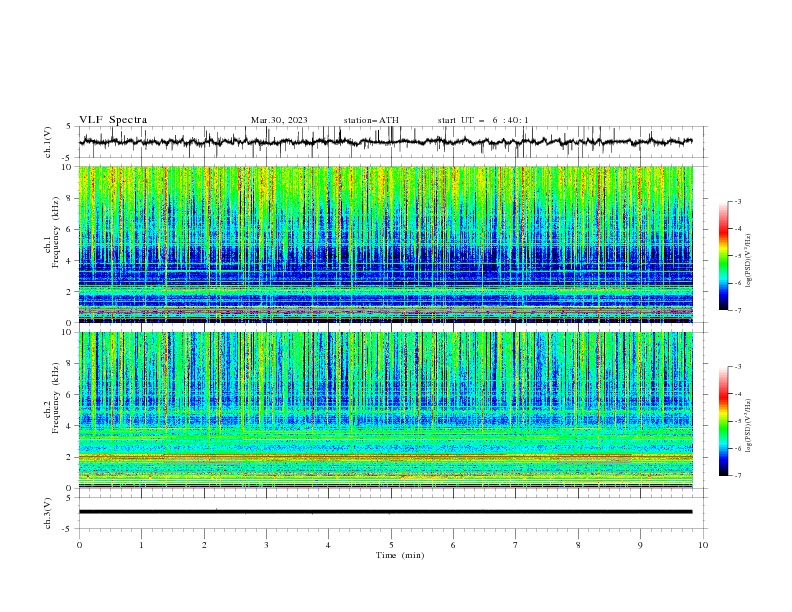Click the upper 'log(PSD)(V²/Hz)' colorbar label
This screenshot has width=792, height=612.
[x=748, y=261]
